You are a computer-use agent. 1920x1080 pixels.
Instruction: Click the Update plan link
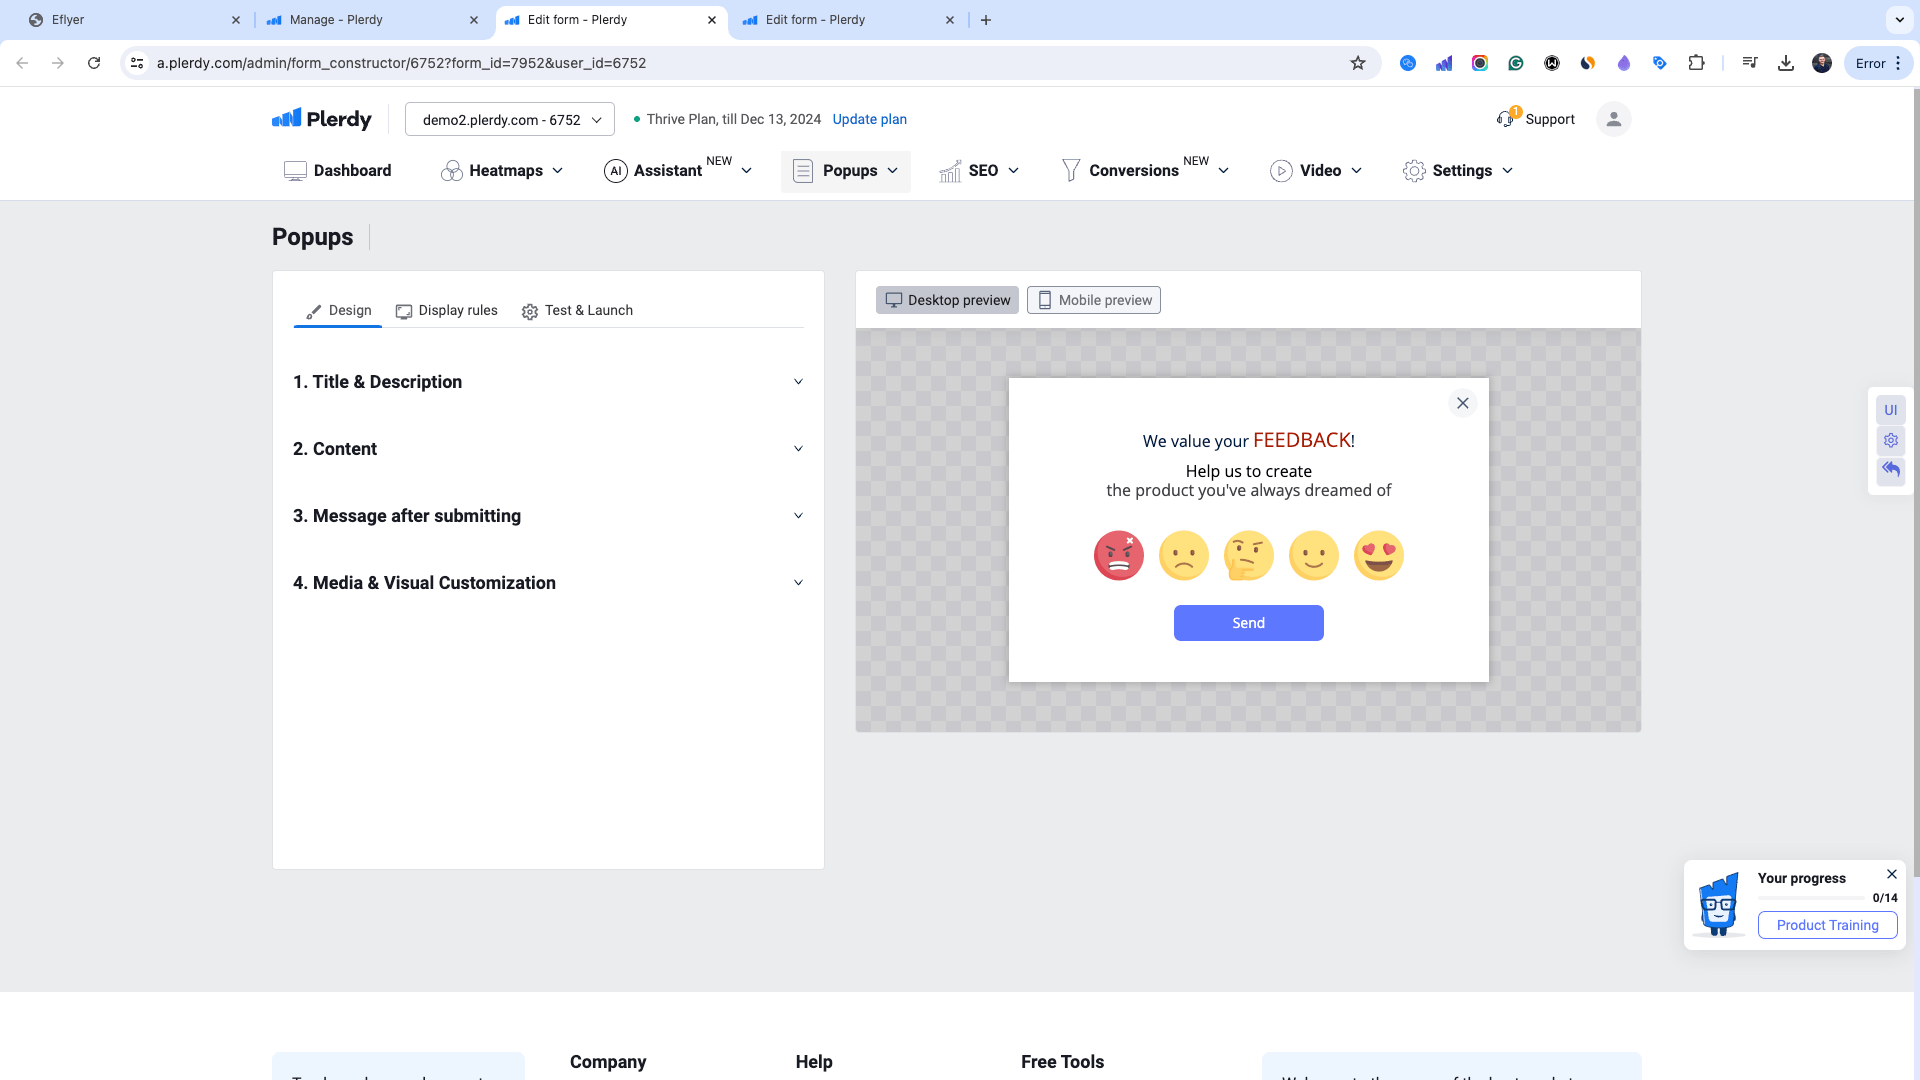(x=870, y=119)
